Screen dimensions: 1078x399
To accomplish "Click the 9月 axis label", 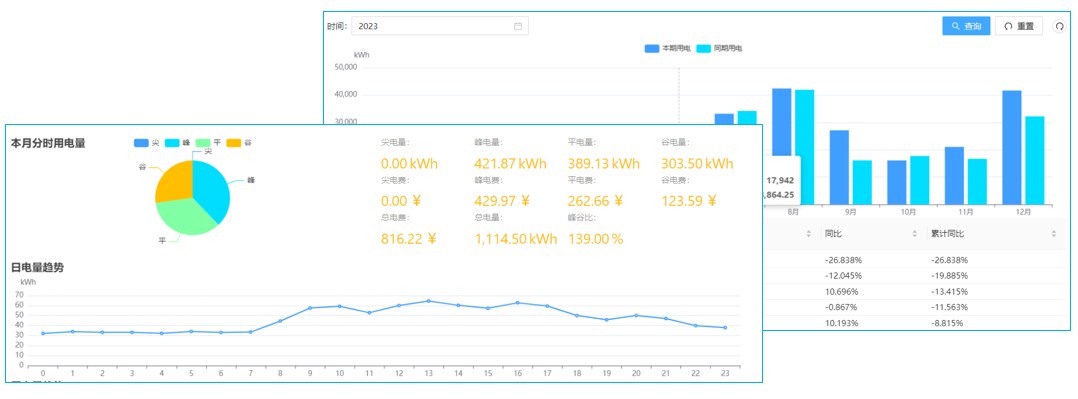I will (850, 212).
